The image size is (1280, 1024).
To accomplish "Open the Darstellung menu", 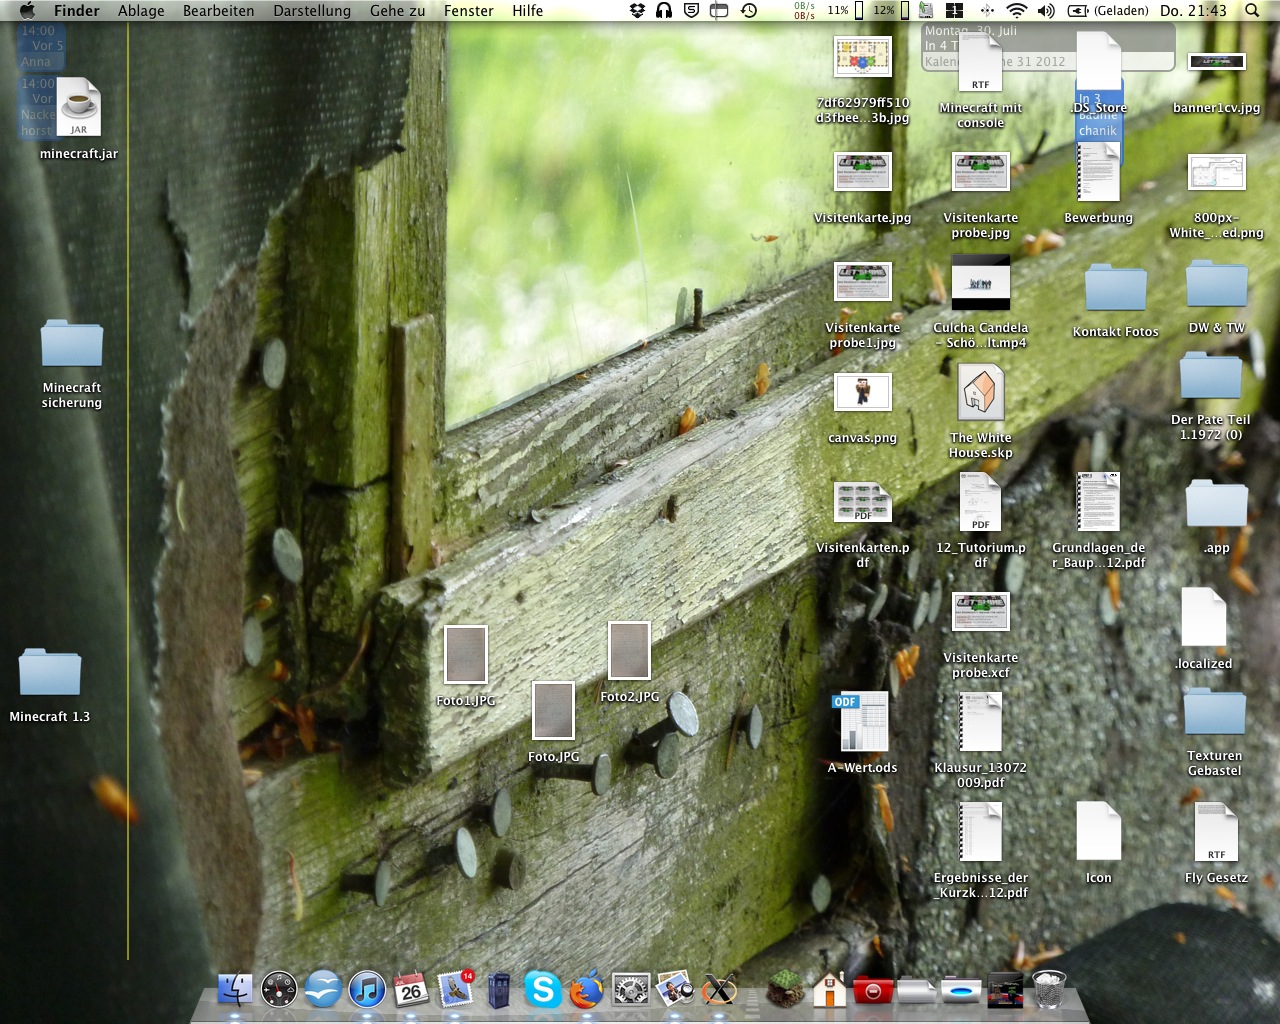I will [312, 10].
